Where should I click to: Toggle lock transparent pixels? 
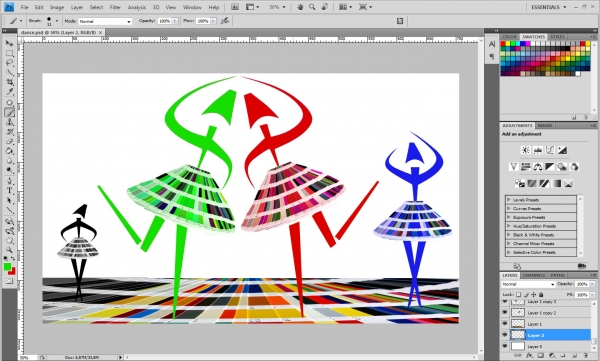(518, 294)
